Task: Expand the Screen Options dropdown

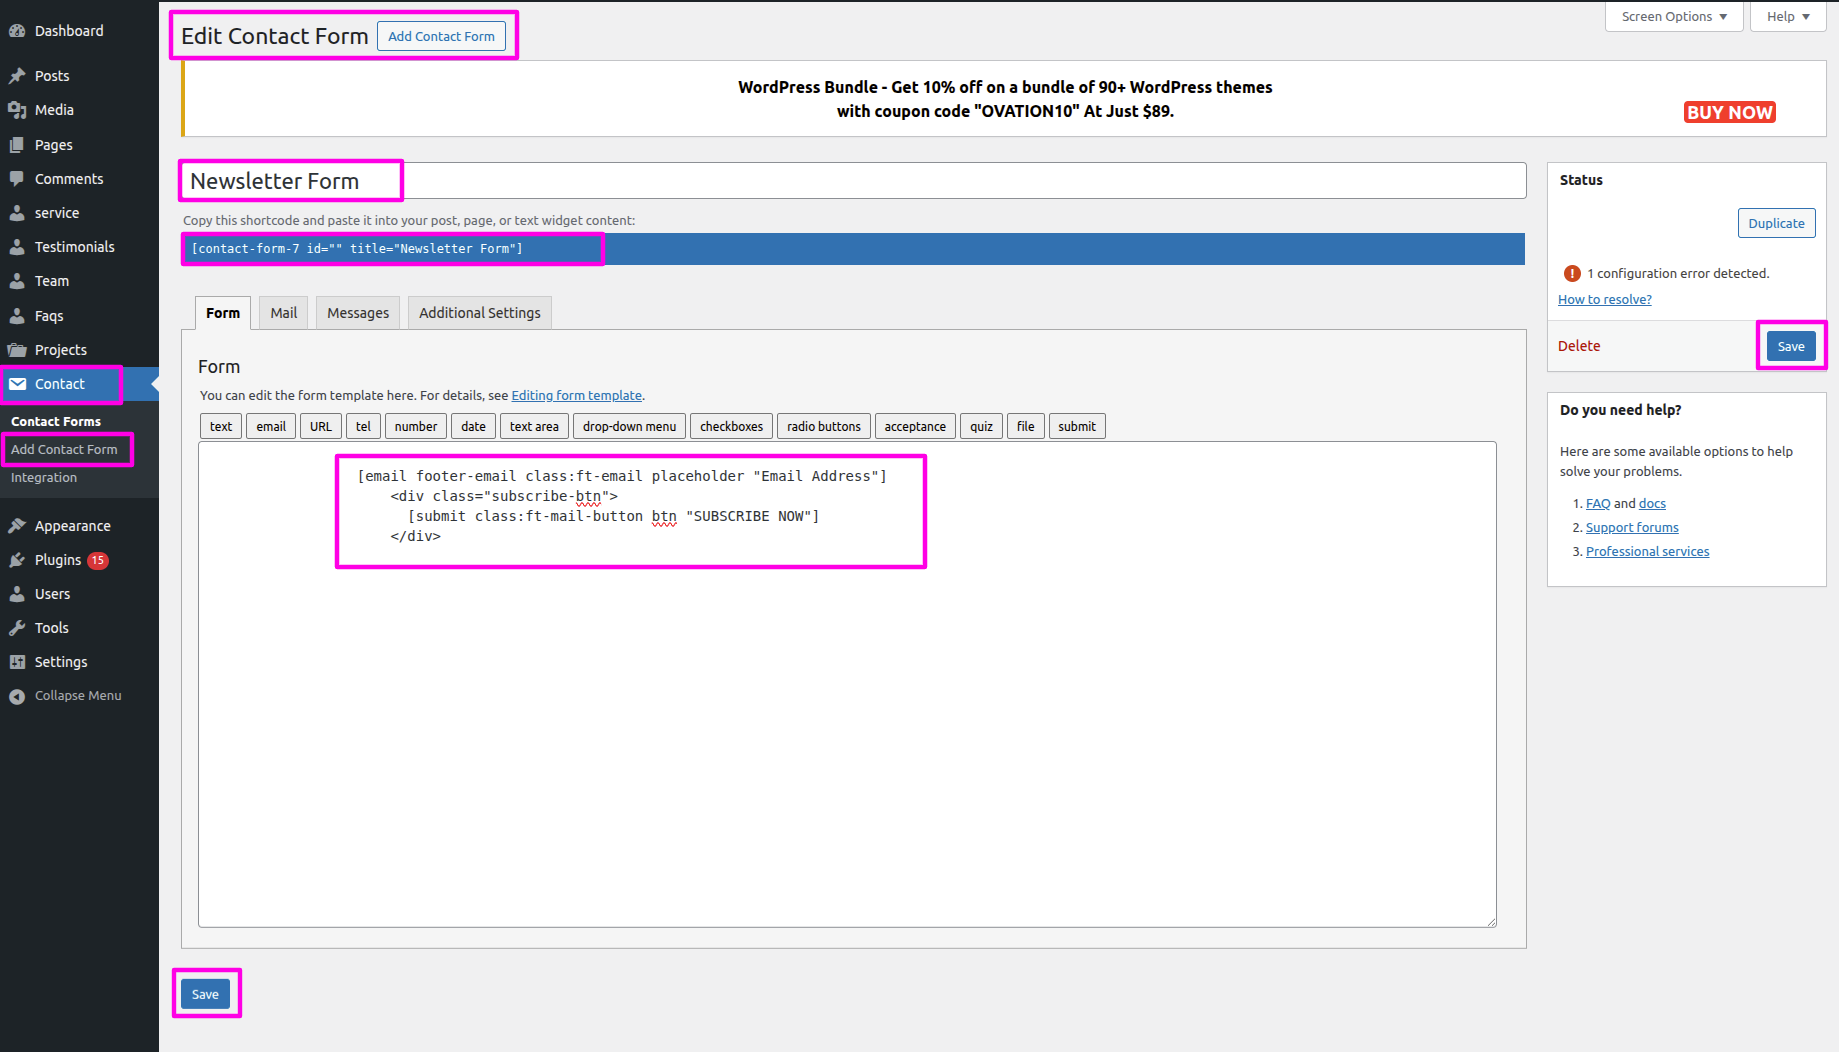Action: (x=1674, y=17)
